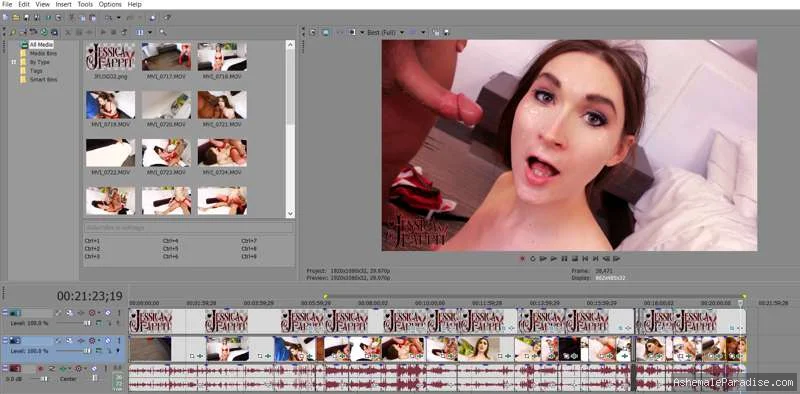Toggle Solo on video track 1
This screenshot has width=800, height=394.
(x=119, y=312)
